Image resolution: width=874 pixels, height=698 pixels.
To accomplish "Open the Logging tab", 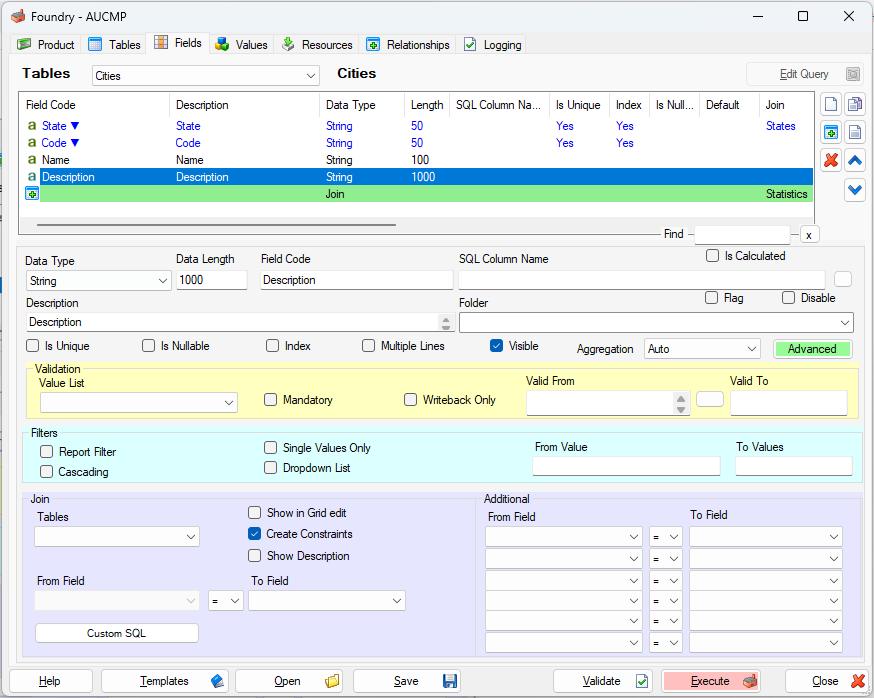I will point(492,45).
